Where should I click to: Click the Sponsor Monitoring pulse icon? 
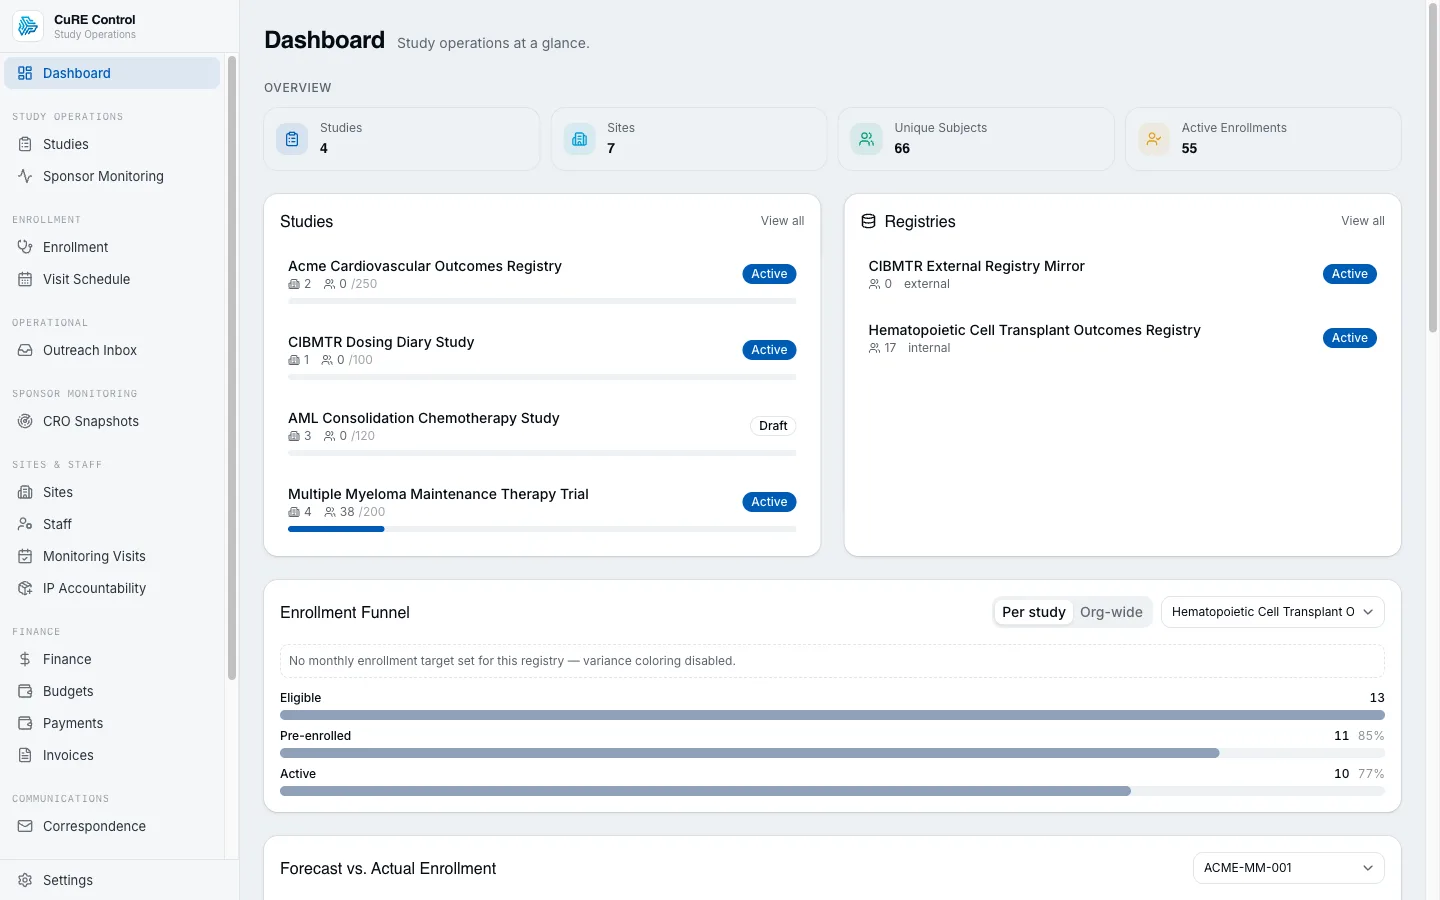(25, 176)
